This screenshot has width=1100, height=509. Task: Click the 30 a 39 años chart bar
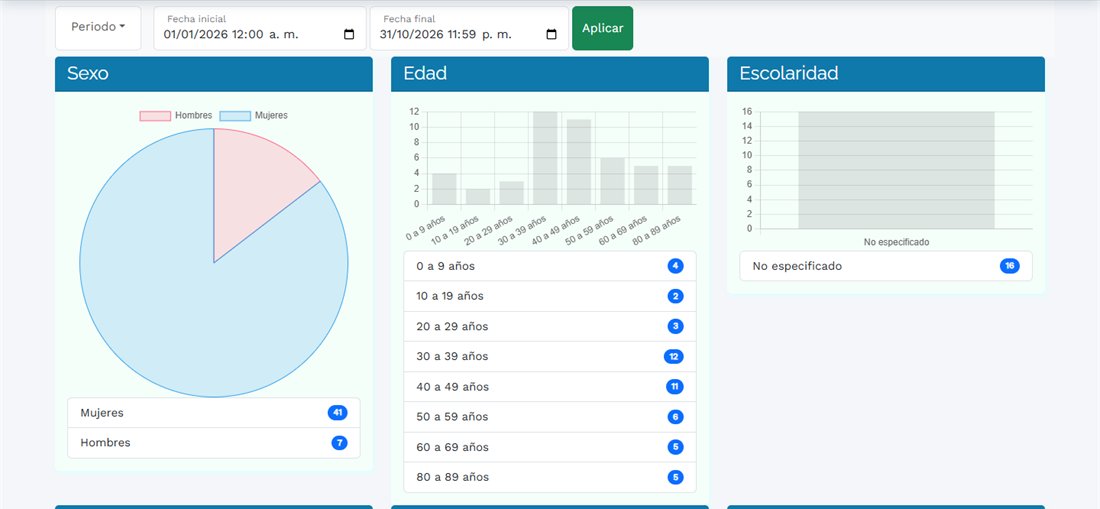pos(545,158)
